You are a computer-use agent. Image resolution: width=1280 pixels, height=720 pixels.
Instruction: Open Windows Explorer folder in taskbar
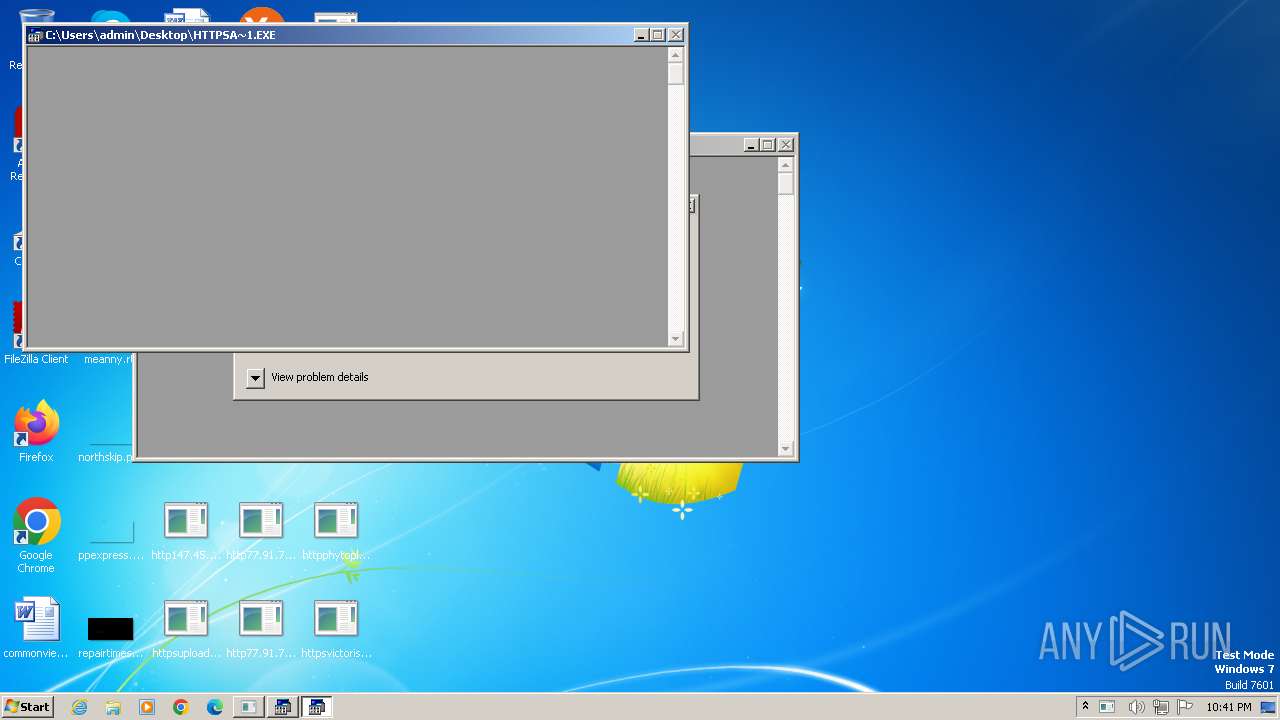pos(113,707)
